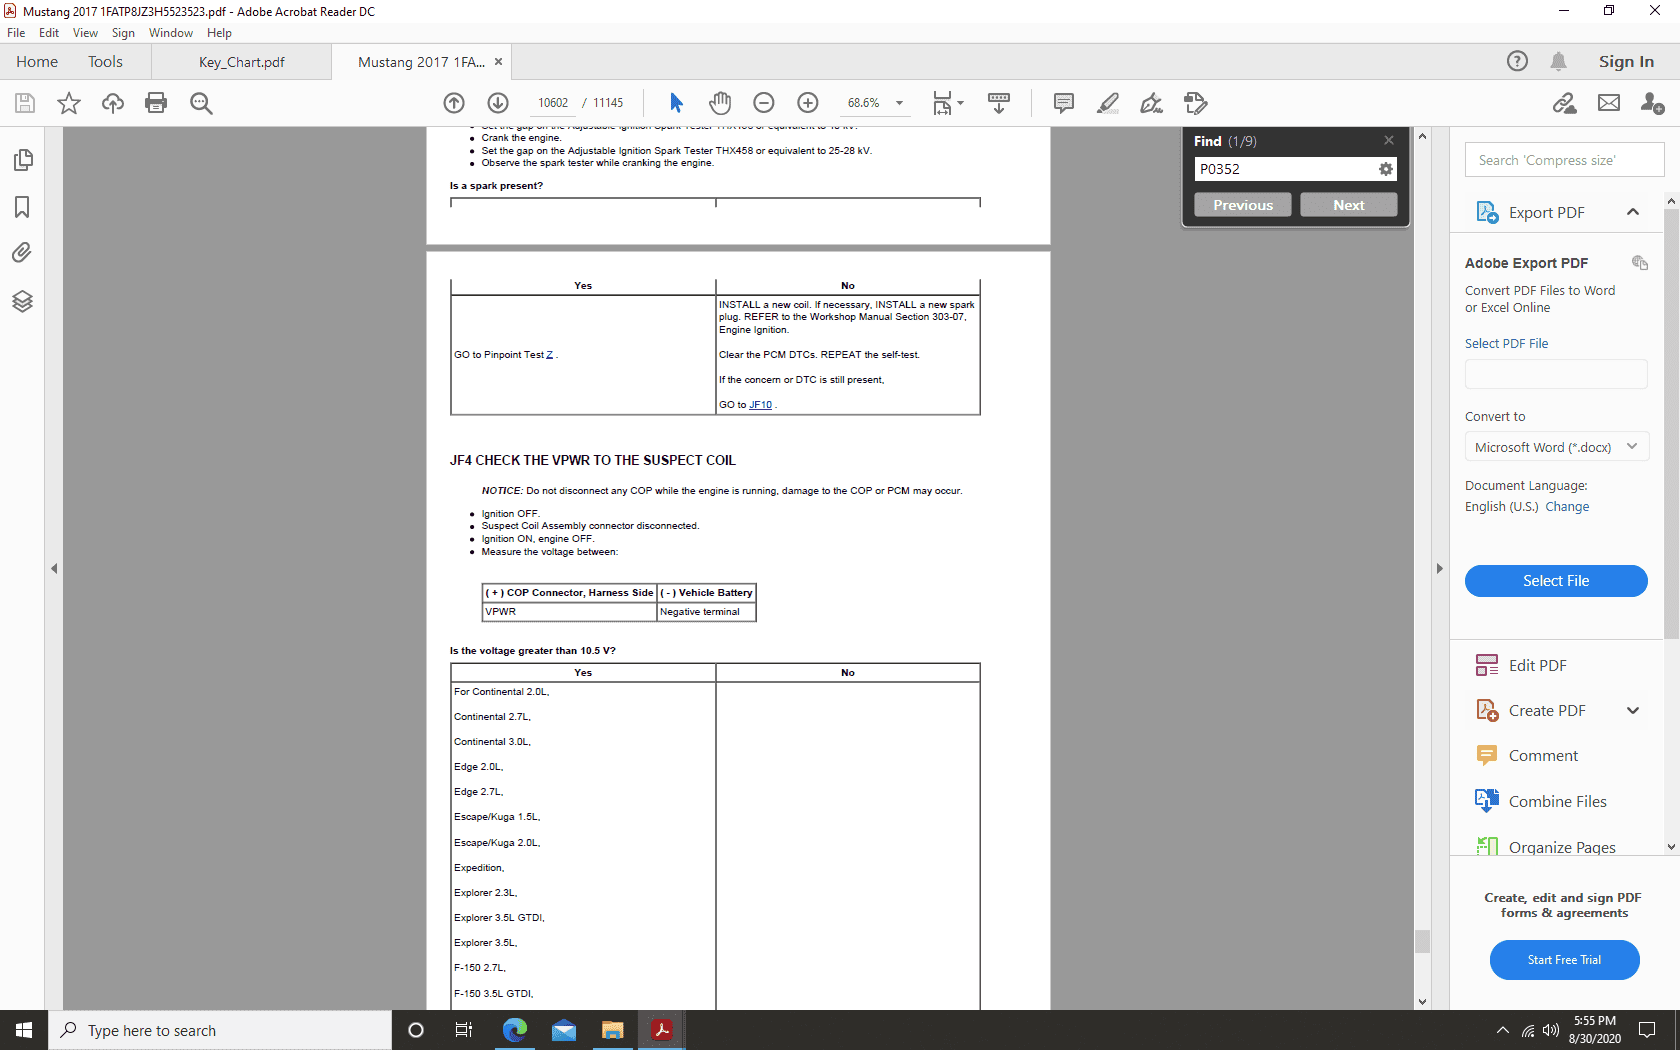Collapse the right tools pane arrow

1440,568
